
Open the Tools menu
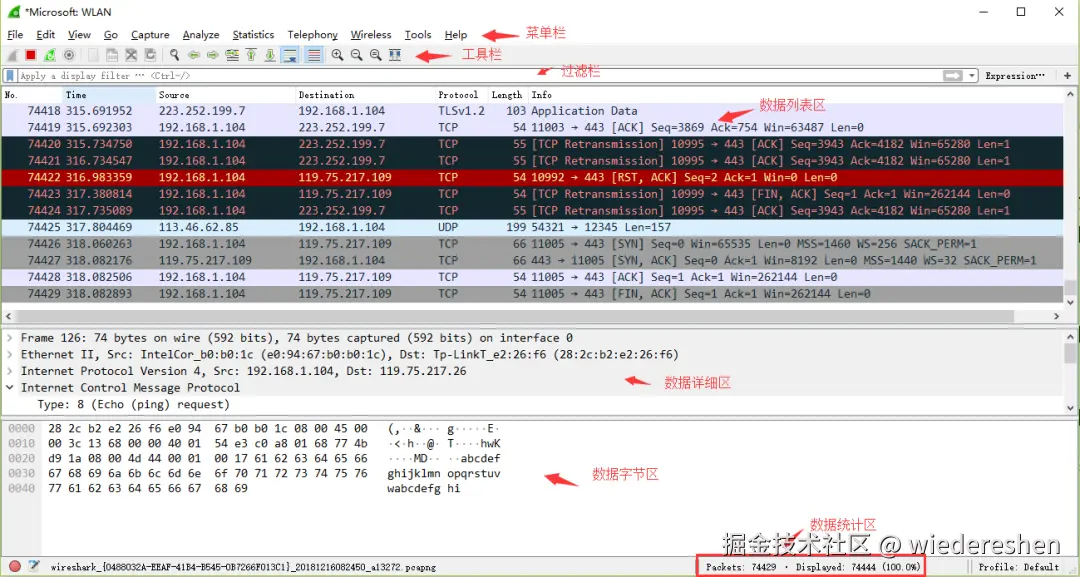click(418, 34)
